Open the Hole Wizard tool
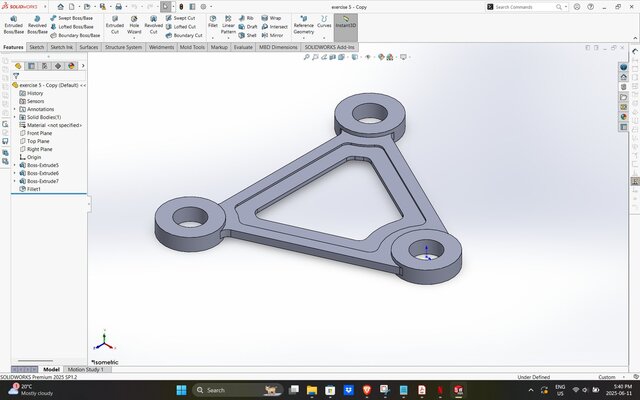Screen dimensions: 640x400 [134, 23]
